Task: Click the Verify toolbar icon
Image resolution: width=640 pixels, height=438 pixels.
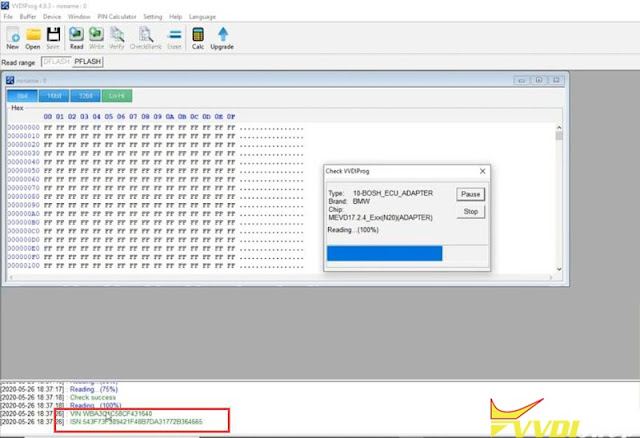Action: pos(117,38)
